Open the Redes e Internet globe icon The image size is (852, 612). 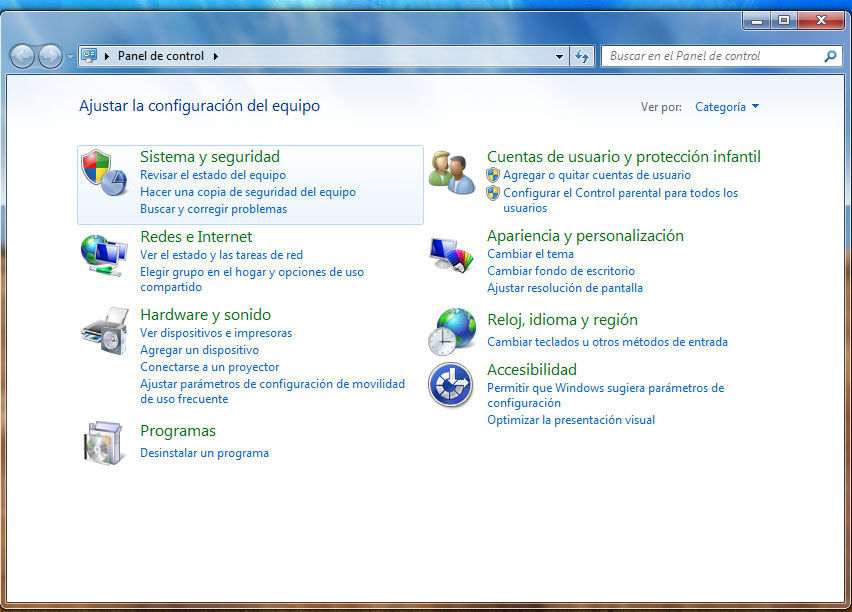click(x=104, y=255)
